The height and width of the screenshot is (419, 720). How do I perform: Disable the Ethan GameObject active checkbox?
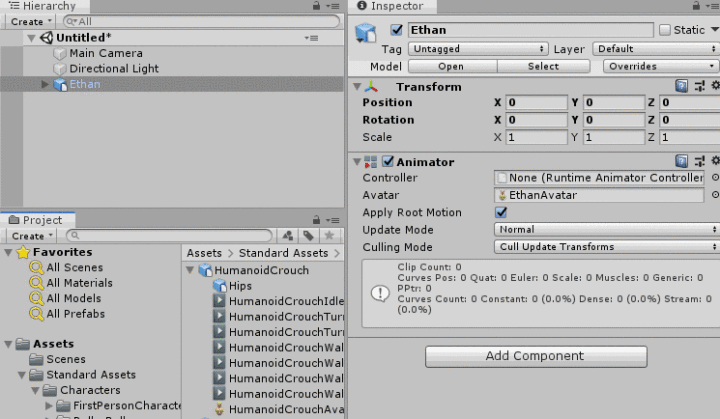397,30
